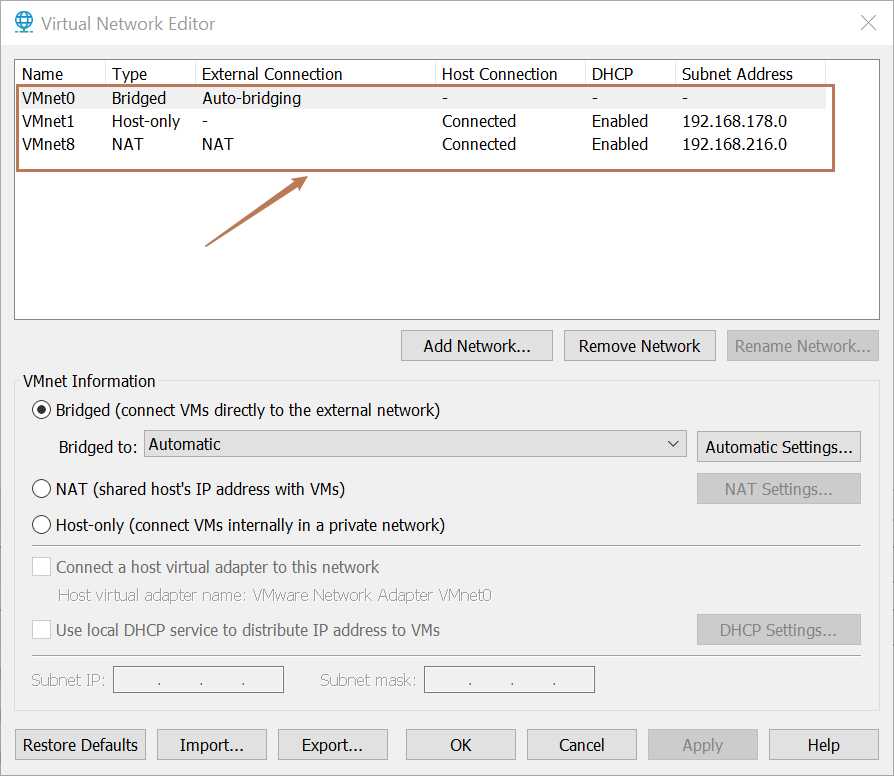Click the Auto-bridging cell
This screenshot has width=894, height=776.
tap(251, 98)
